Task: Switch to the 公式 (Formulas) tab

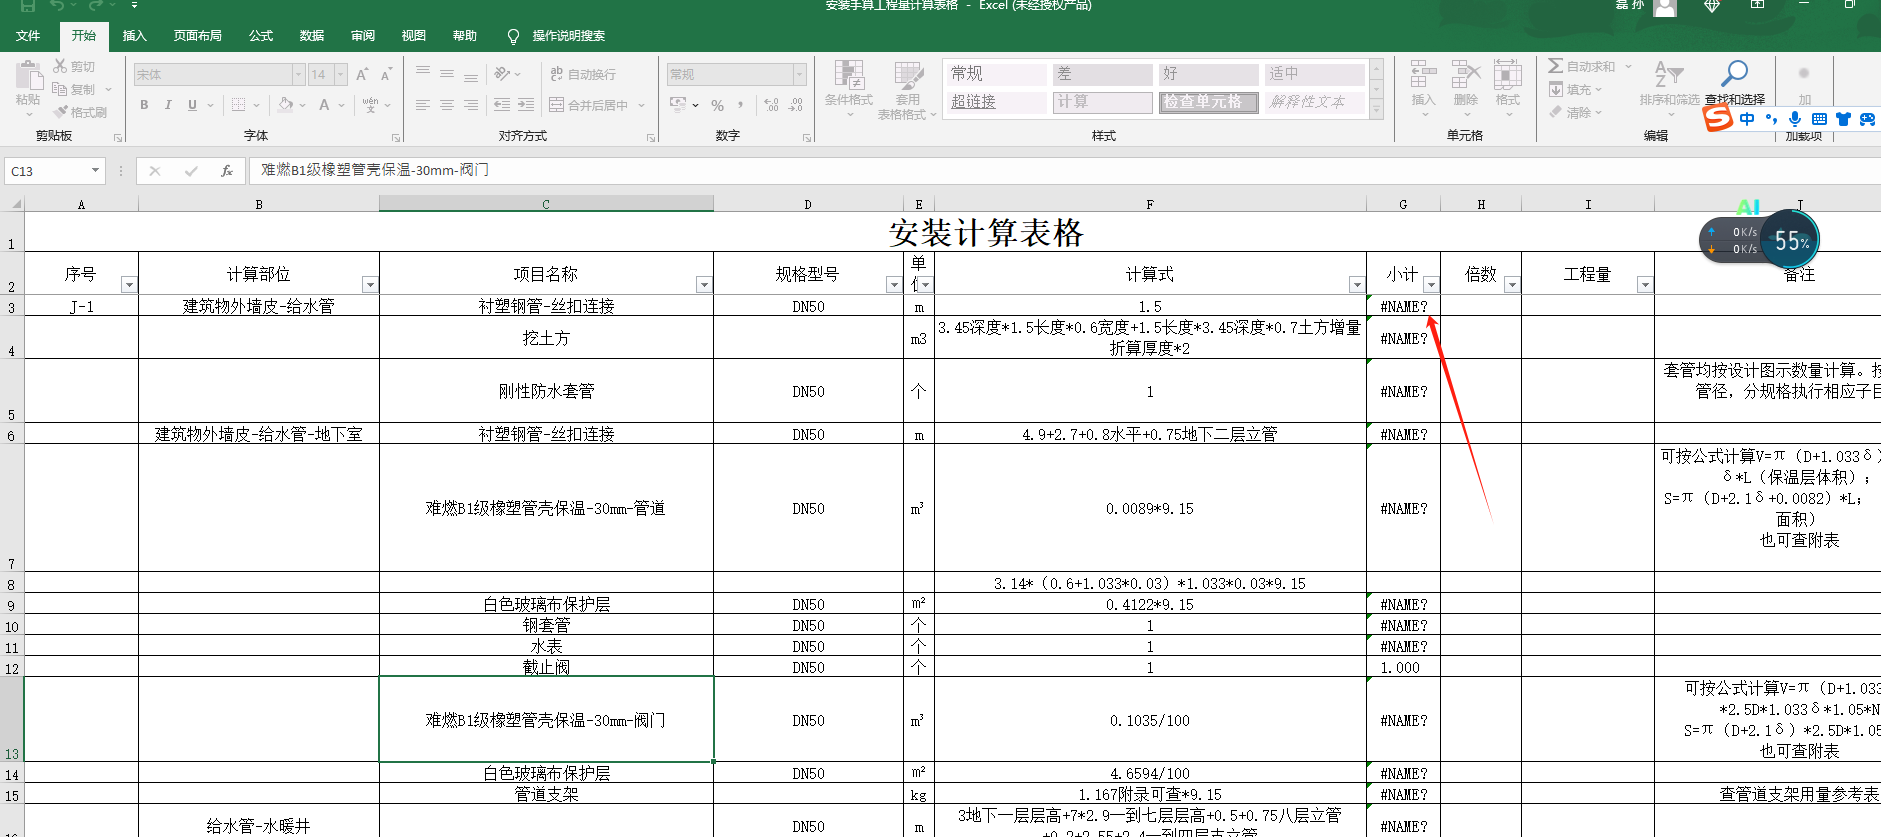Action: point(261,36)
